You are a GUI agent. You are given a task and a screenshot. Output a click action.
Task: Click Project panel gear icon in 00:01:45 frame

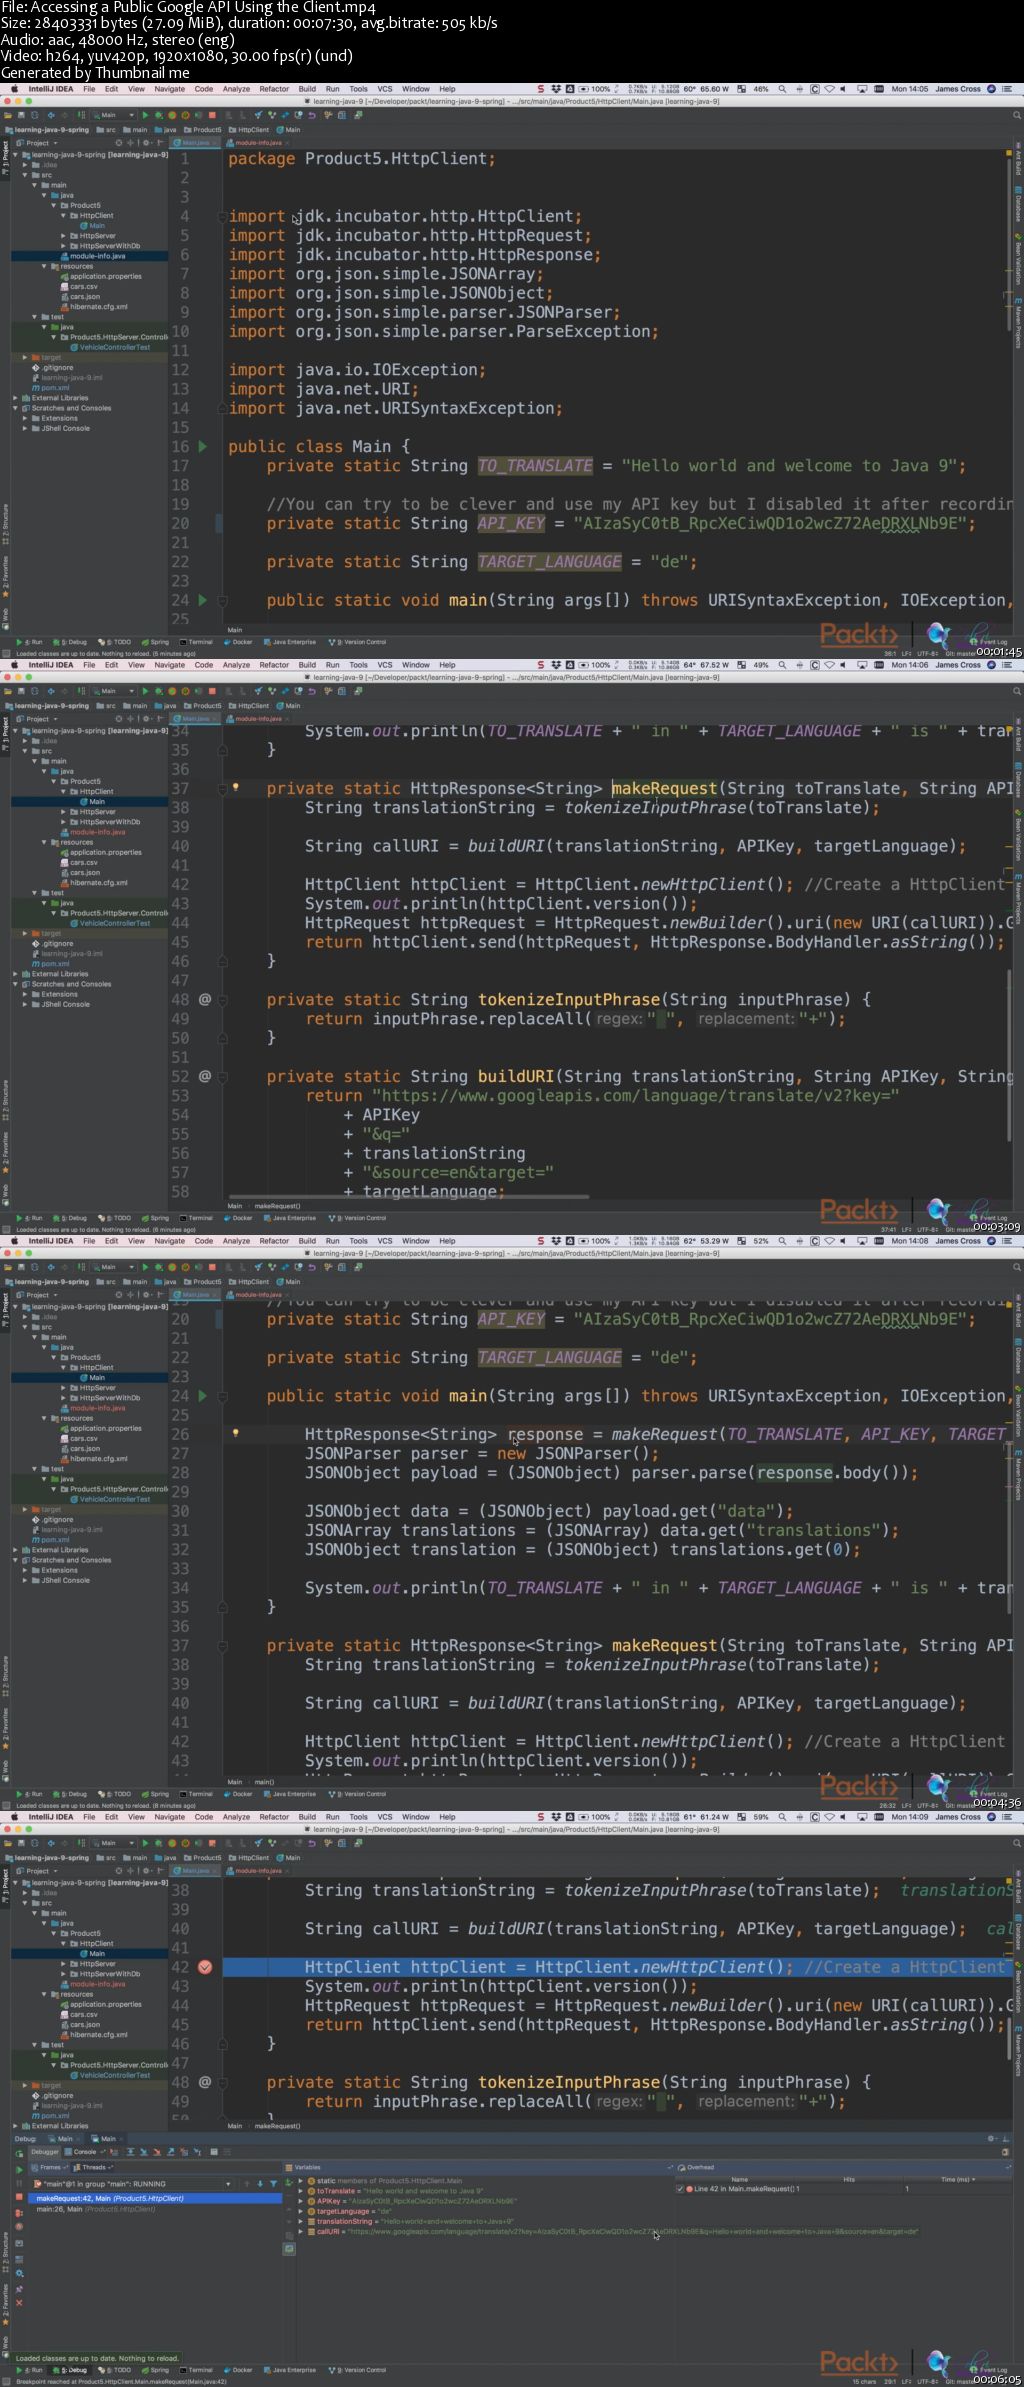[x=146, y=143]
